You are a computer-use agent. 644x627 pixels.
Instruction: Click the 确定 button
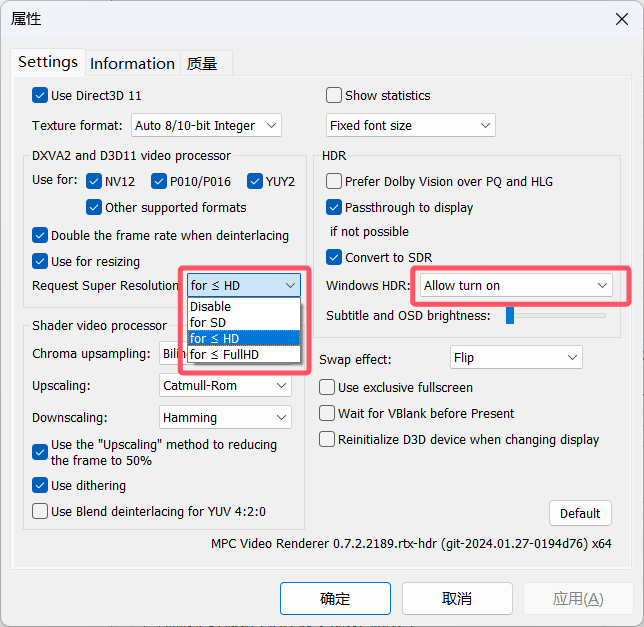(335, 598)
